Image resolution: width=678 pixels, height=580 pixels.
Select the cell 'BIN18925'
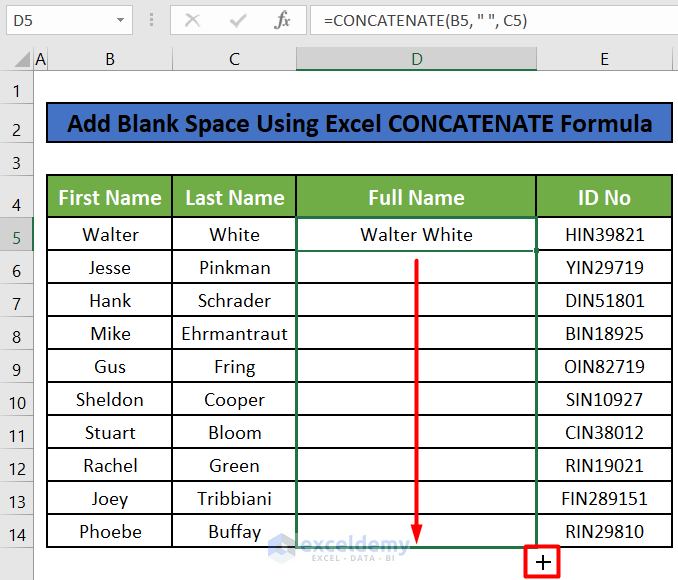click(x=604, y=333)
